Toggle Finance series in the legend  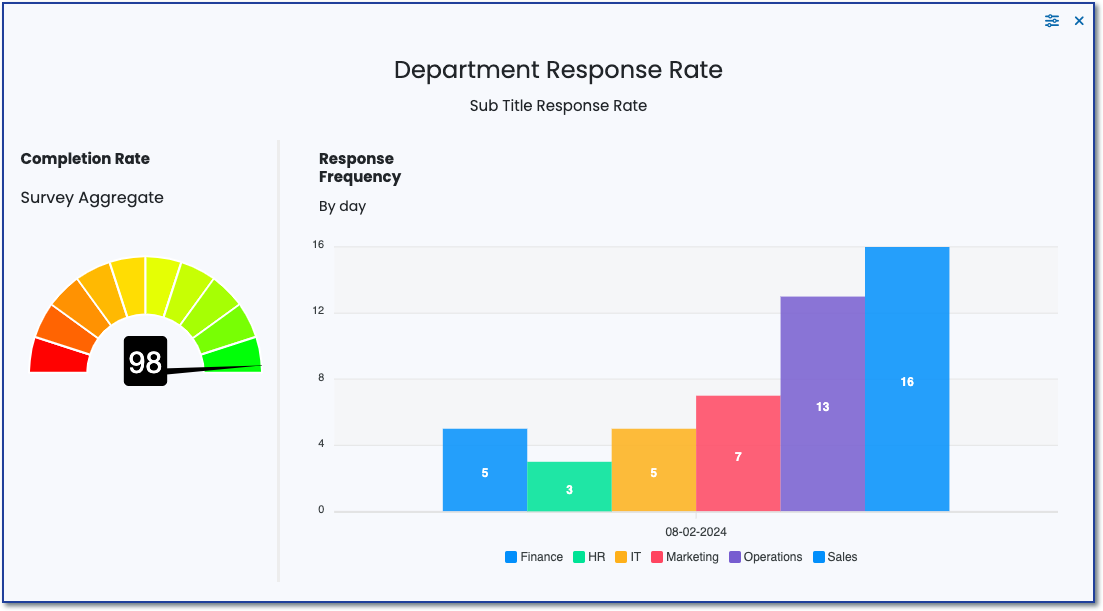point(534,557)
